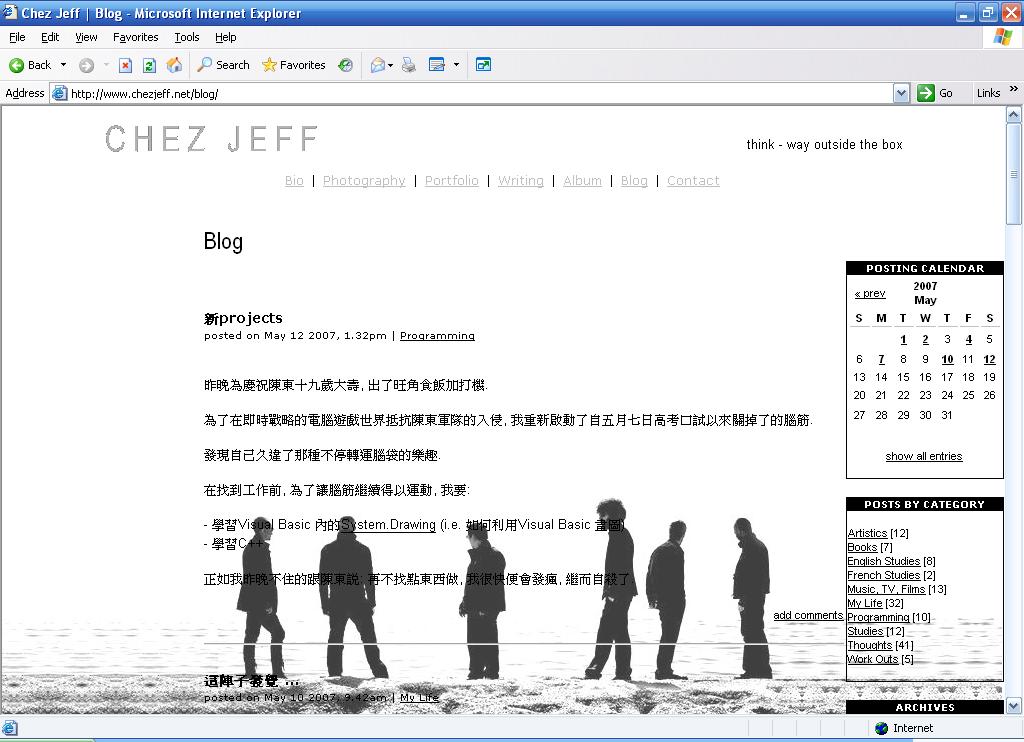Click the Go button beside address bar
Image resolution: width=1024 pixels, height=742 pixels.
point(935,93)
